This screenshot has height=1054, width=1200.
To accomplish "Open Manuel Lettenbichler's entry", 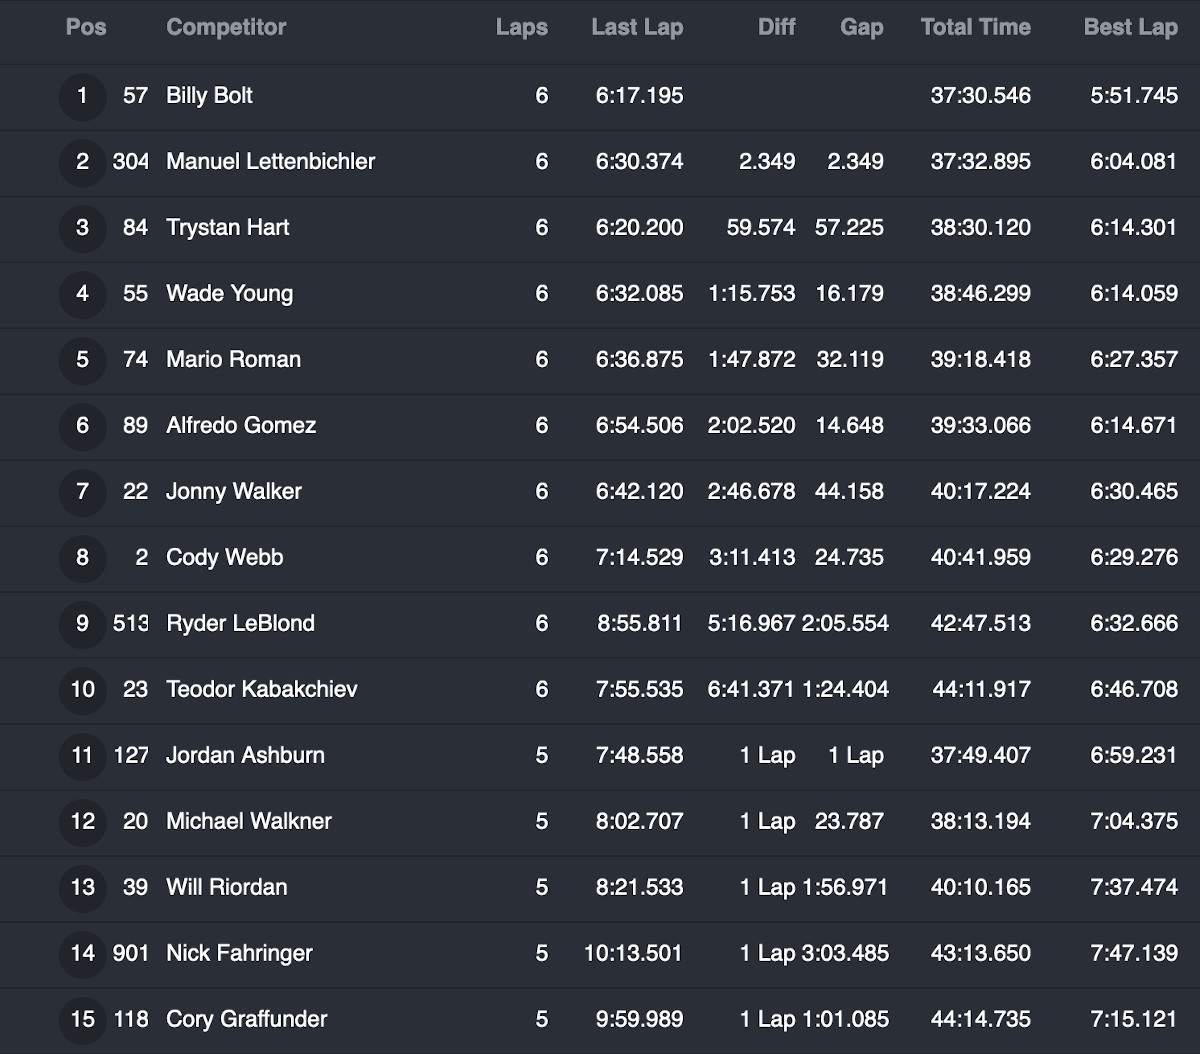I will (270, 162).
